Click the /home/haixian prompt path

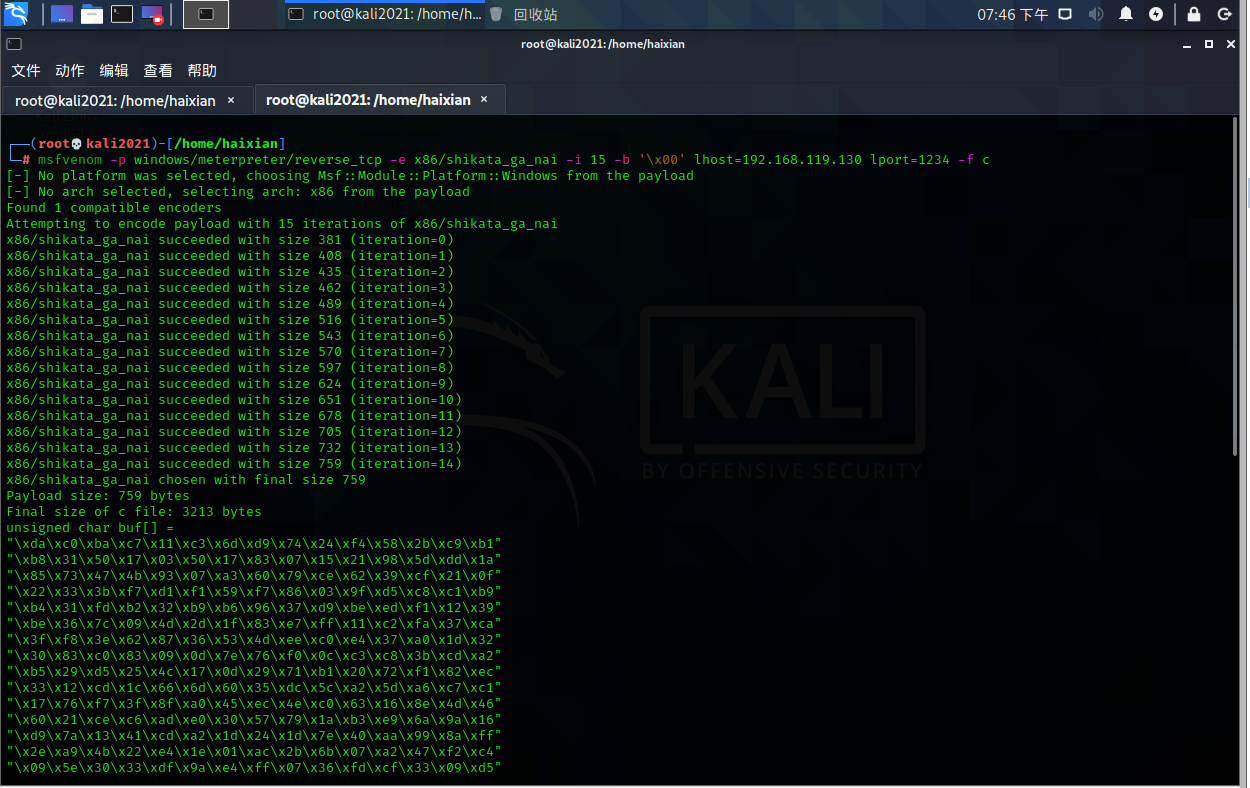tap(226, 143)
